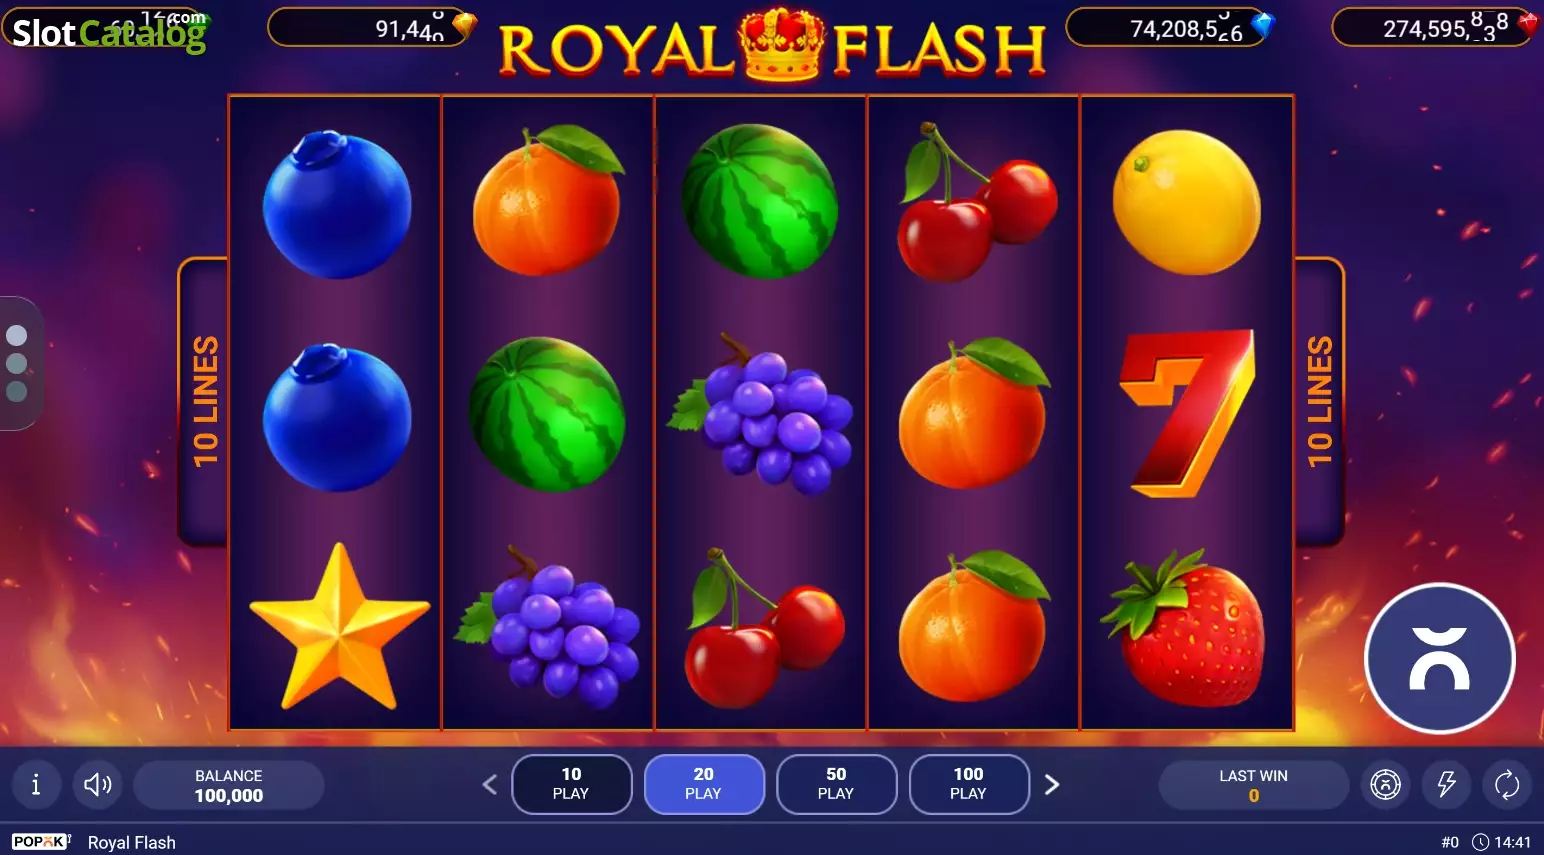Viewport: 1544px width, 855px height.
Task: Spin the reels with the round button
Action: pyautogui.click(x=1440, y=659)
